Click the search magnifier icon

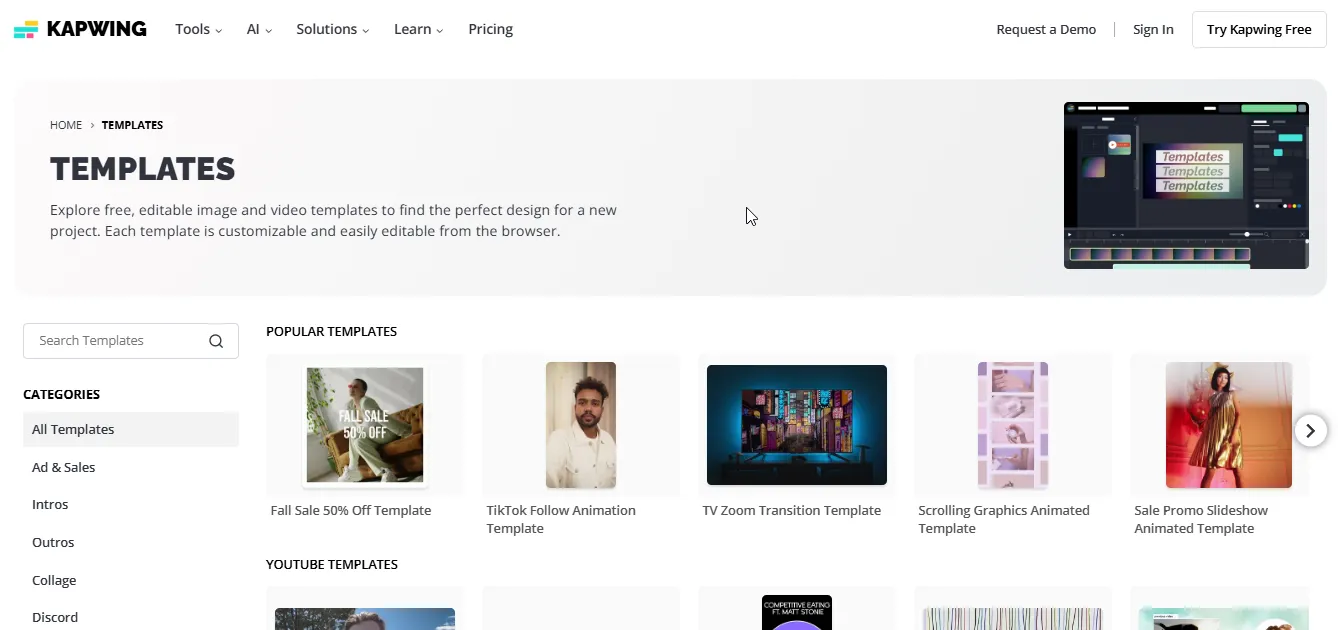pos(216,341)
